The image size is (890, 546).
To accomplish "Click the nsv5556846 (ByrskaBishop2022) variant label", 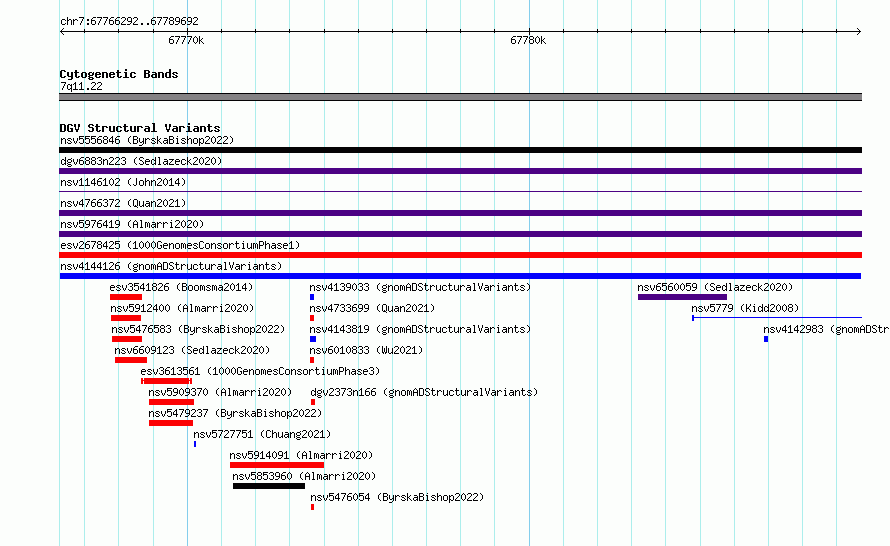I will 147,140.
